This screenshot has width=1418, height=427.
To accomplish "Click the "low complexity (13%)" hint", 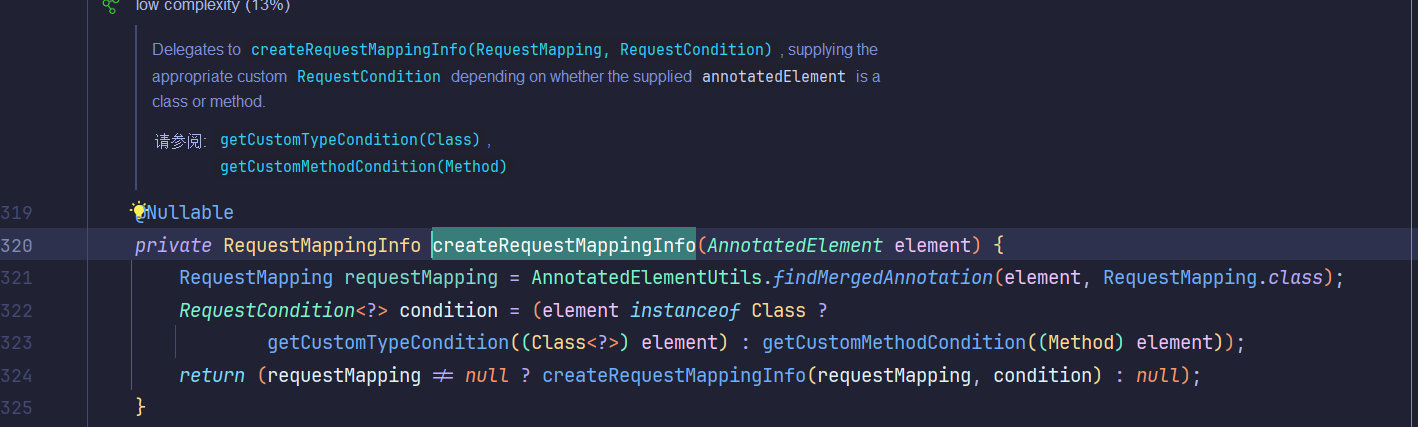I will 213,5.
